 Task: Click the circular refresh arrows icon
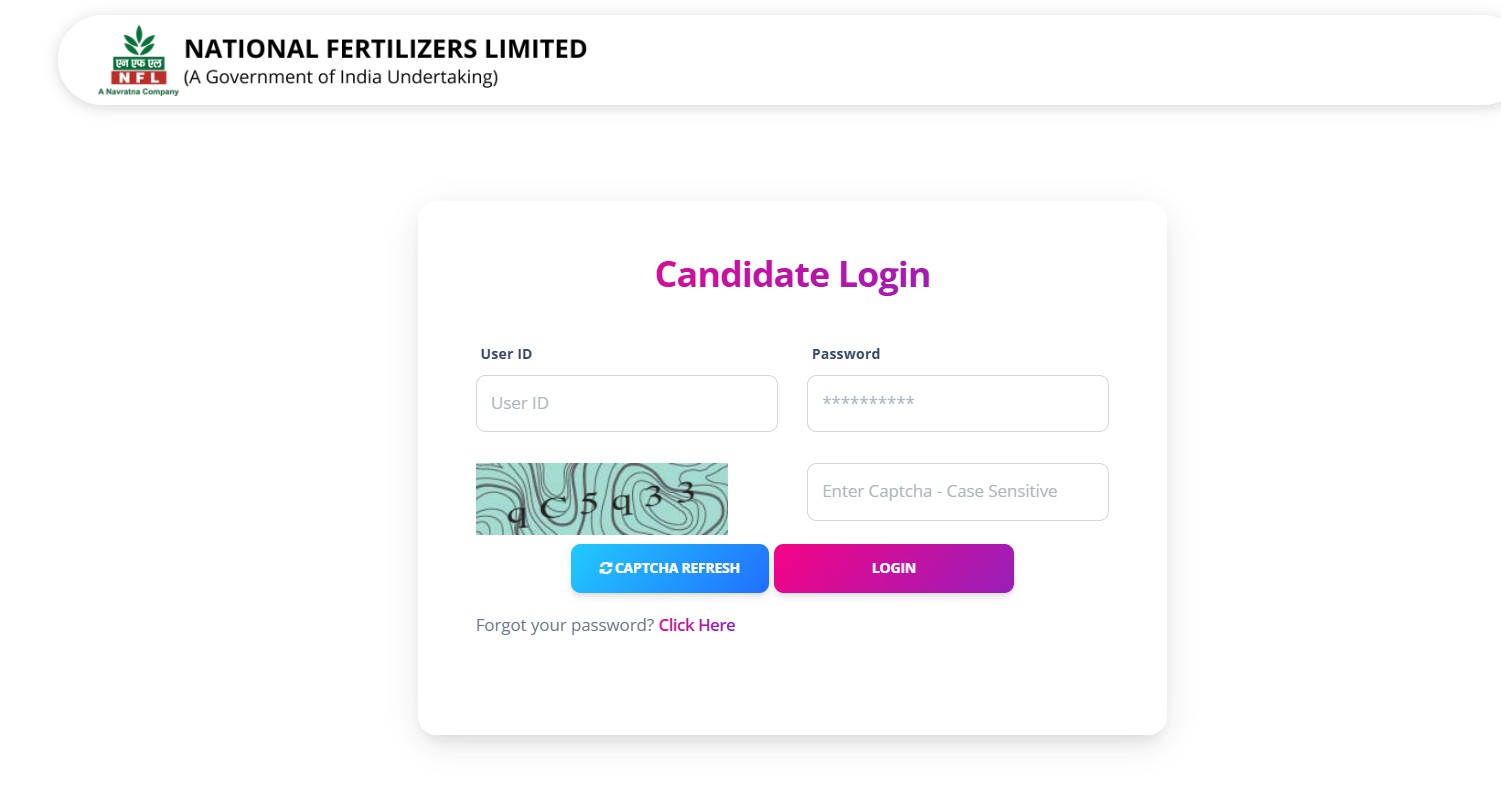coord(606,568)
